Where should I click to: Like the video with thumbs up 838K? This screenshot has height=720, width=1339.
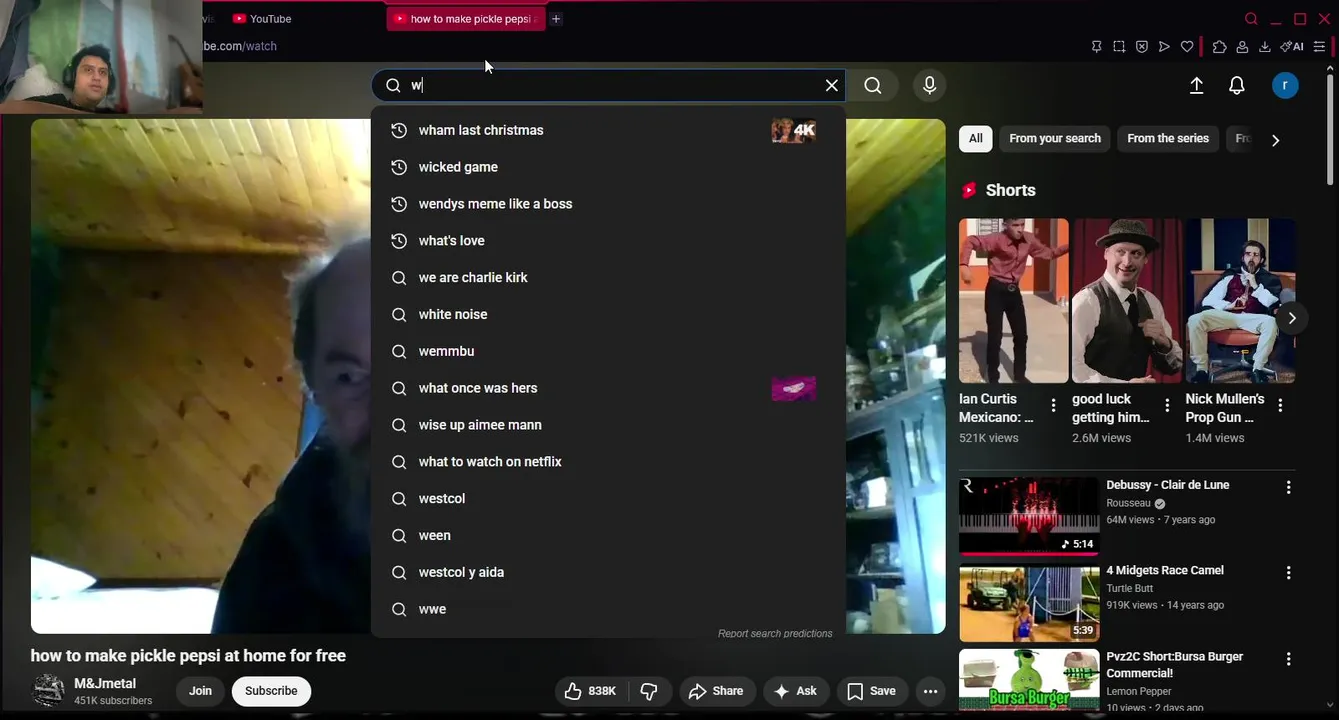pyautogui.click(x=590, y=691)
